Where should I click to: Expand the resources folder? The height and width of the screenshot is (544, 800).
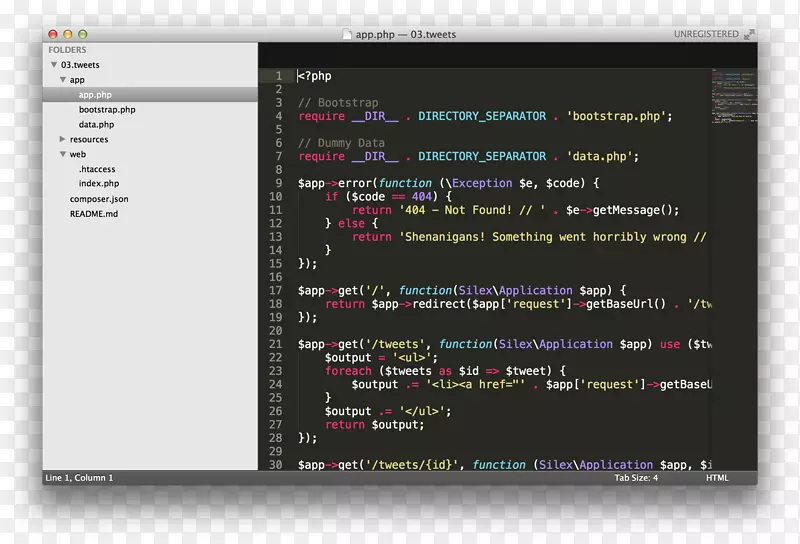[62, 140]
